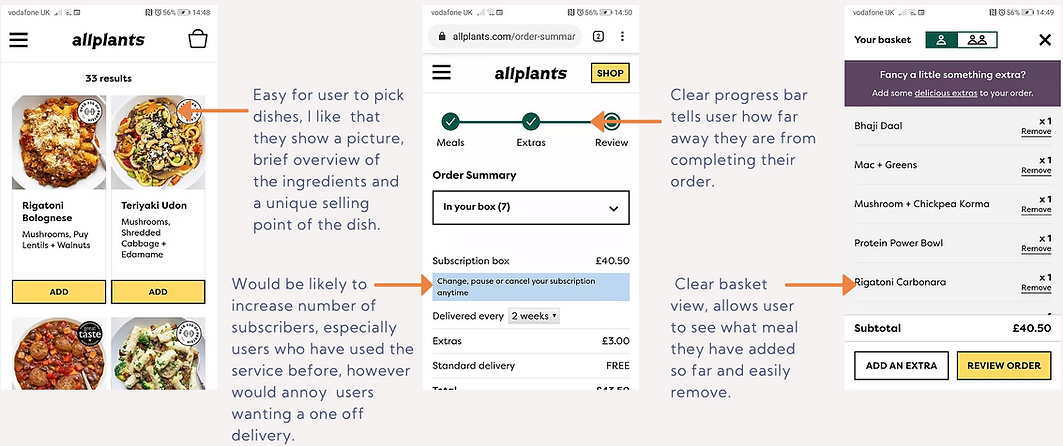The image size is (1063, 446).
Task: Add Rigatoni Bolognese to the box
Action: click(59, 292)
